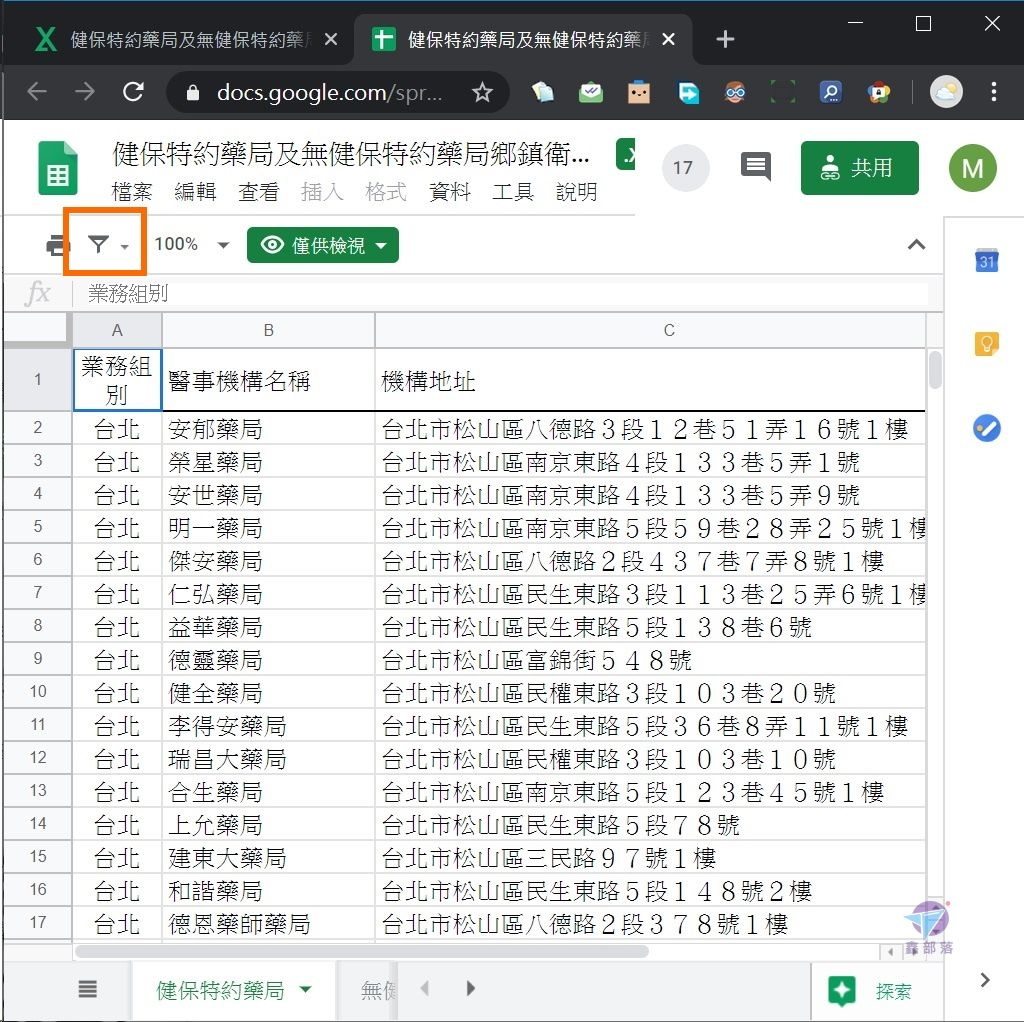Click the Chrome profile avatar
The image size is (1024, 1022).
click(946, 91)
